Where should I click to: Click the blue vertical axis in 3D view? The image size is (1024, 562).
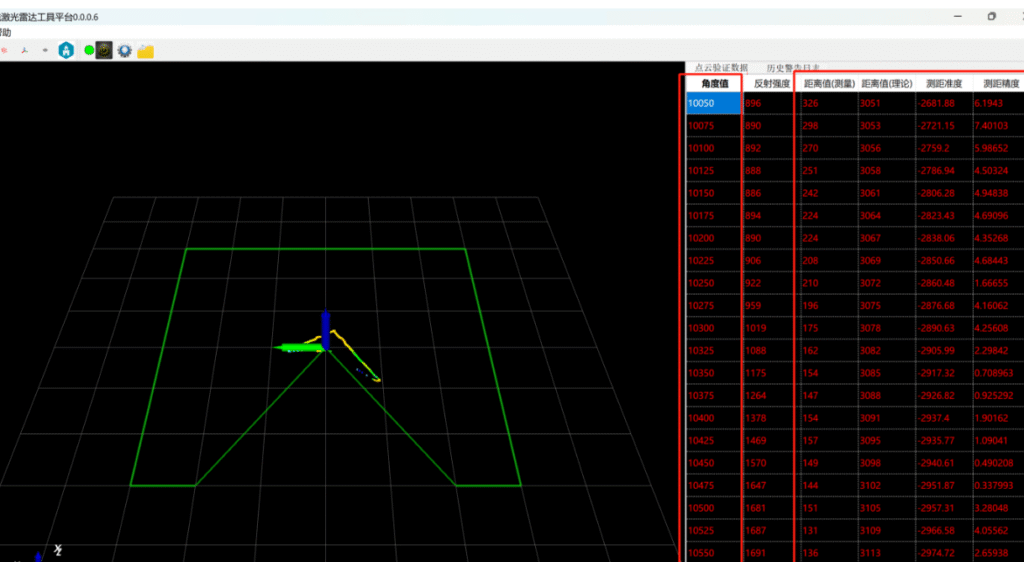(325, 327)
